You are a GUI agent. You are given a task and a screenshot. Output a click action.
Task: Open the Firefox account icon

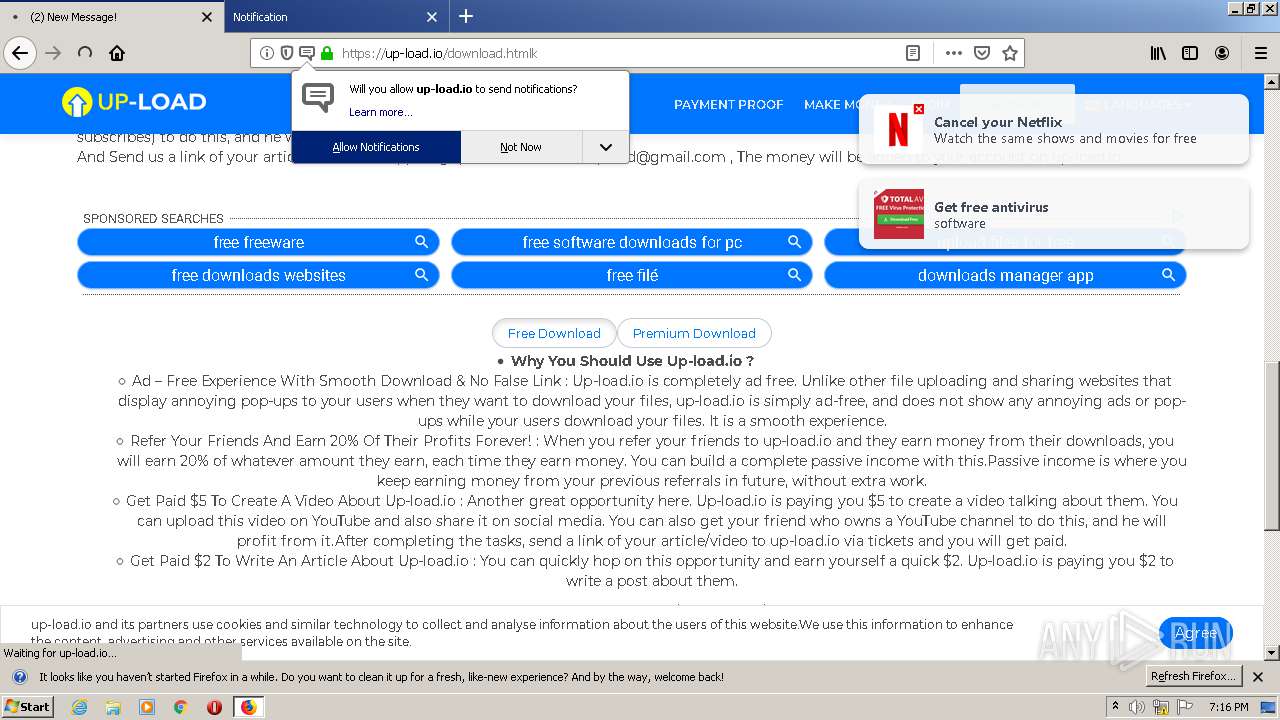tap(1222, 53)
